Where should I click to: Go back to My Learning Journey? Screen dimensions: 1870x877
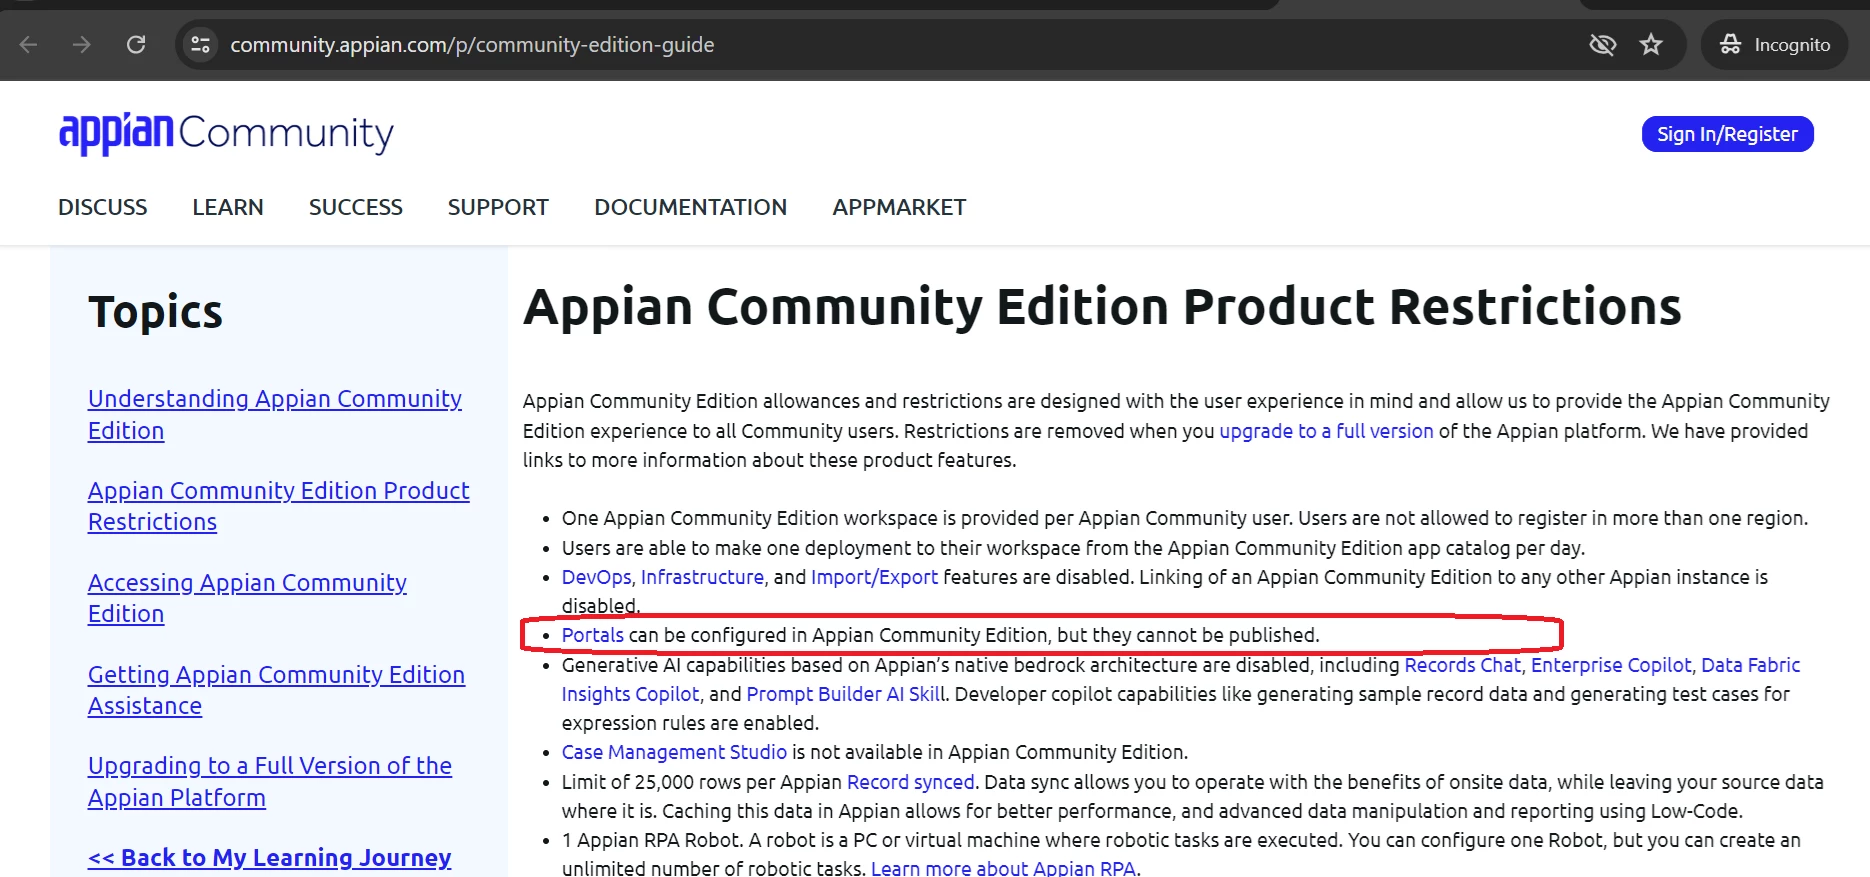(x=270, y=857)
